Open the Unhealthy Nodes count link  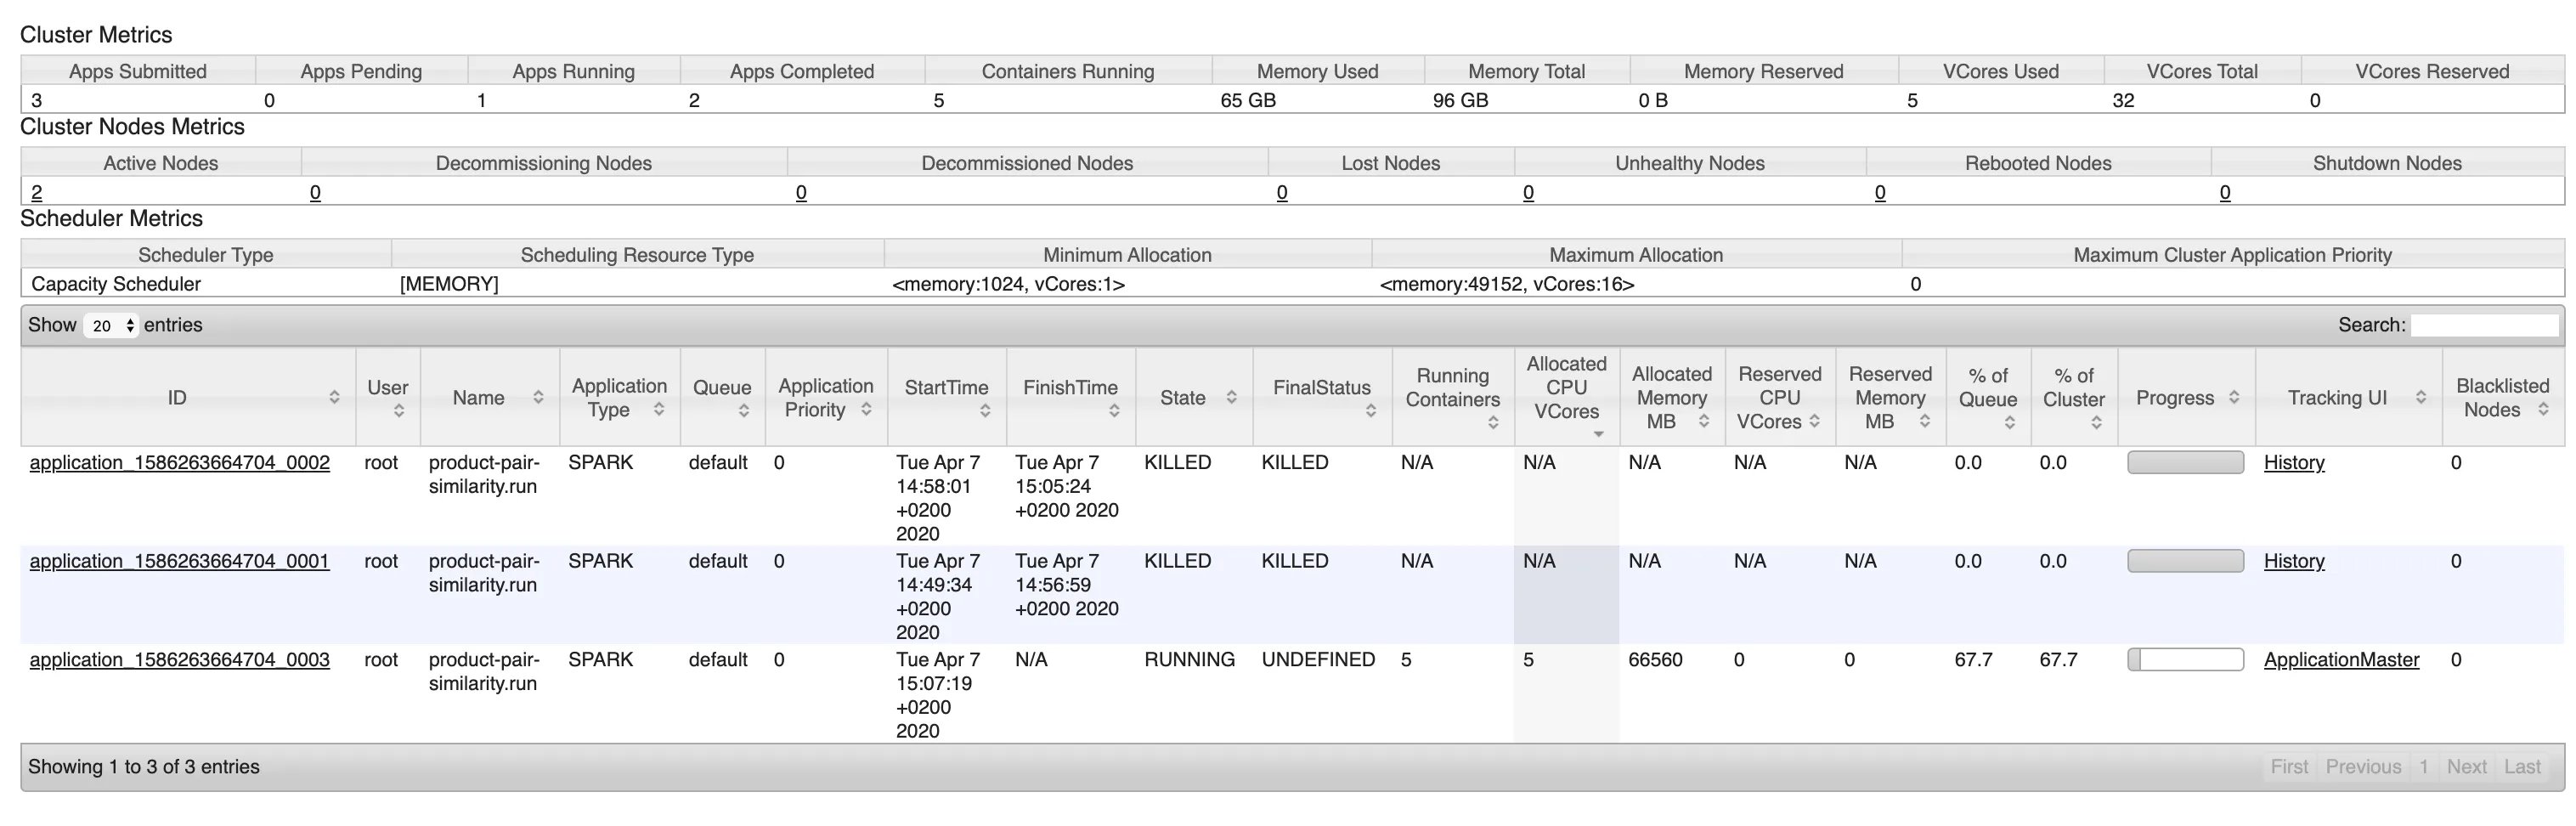[x=1528, y=192]
